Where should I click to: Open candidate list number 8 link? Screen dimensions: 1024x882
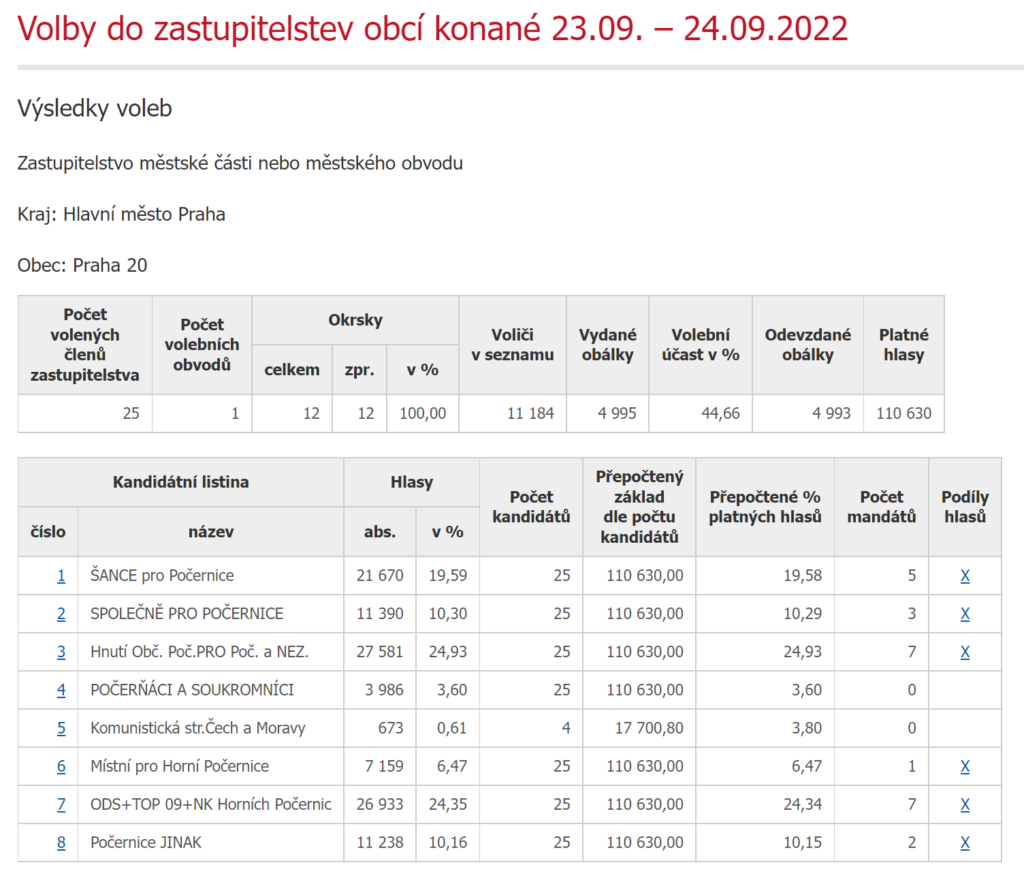pos(61,843)
